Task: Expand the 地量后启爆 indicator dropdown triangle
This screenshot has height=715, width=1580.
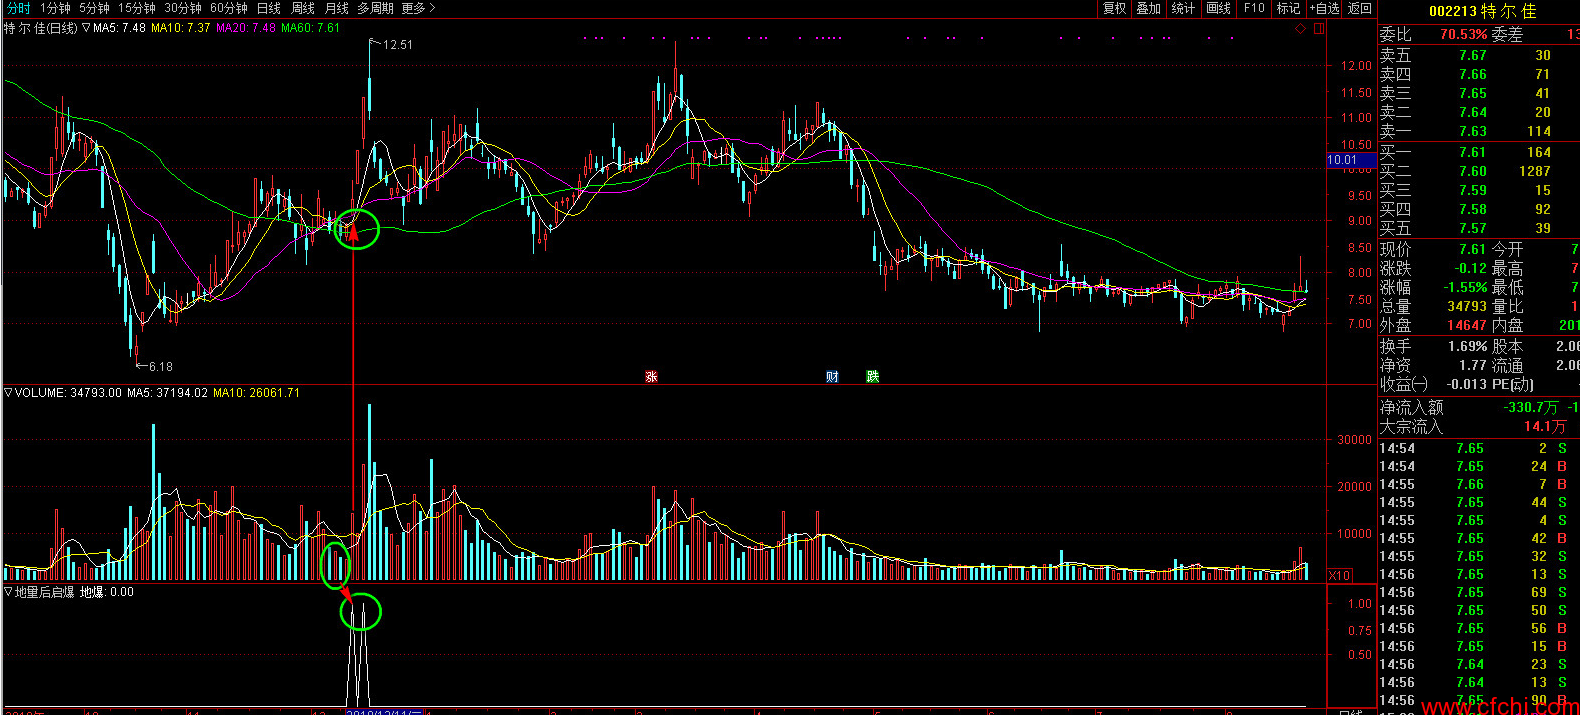Action: tap(9, 592)
